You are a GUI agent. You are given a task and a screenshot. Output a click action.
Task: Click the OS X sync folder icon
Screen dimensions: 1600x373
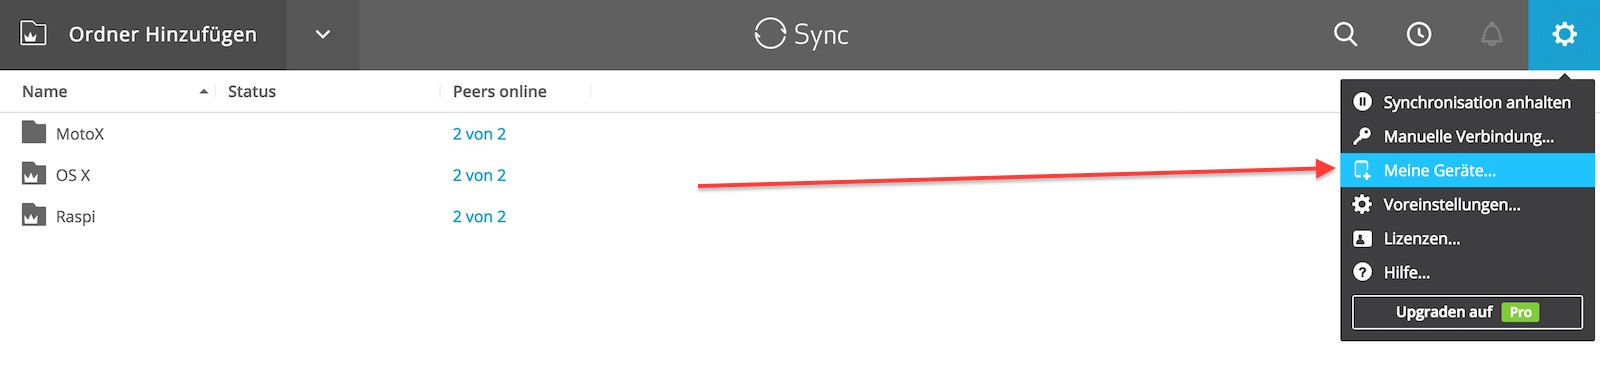[34, 174]
